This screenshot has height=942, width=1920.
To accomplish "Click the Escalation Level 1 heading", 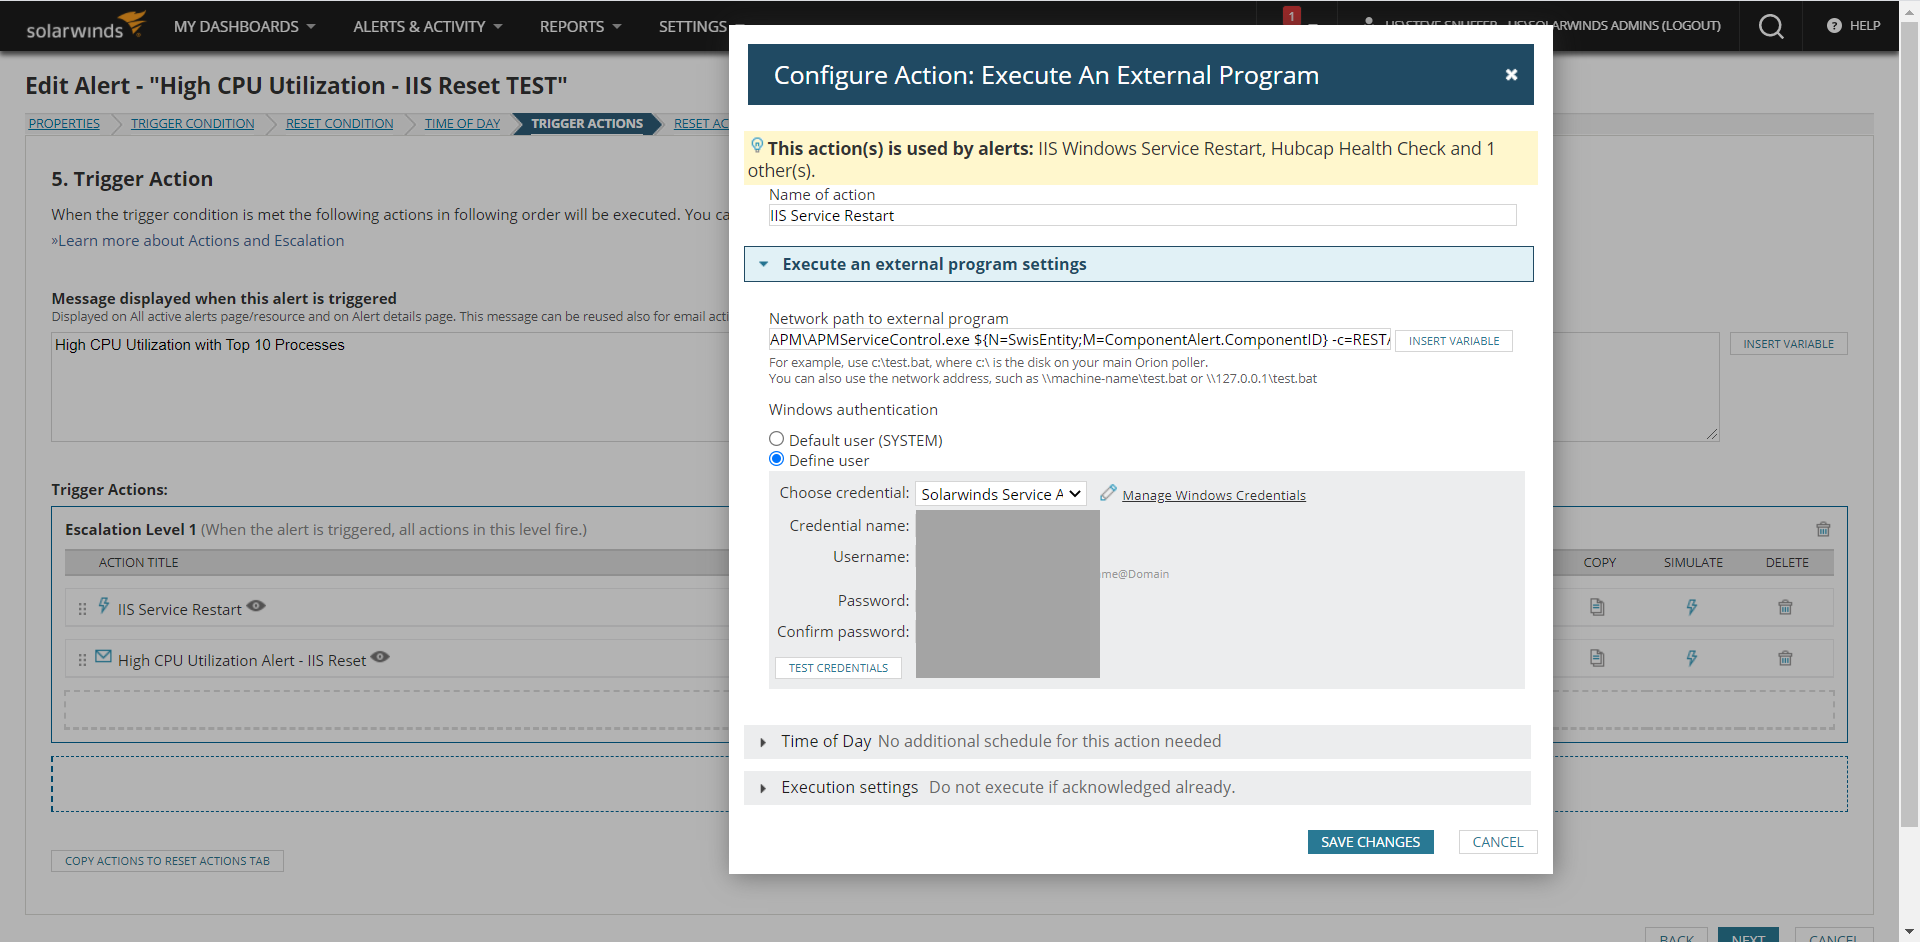I will tap(130, 530).
